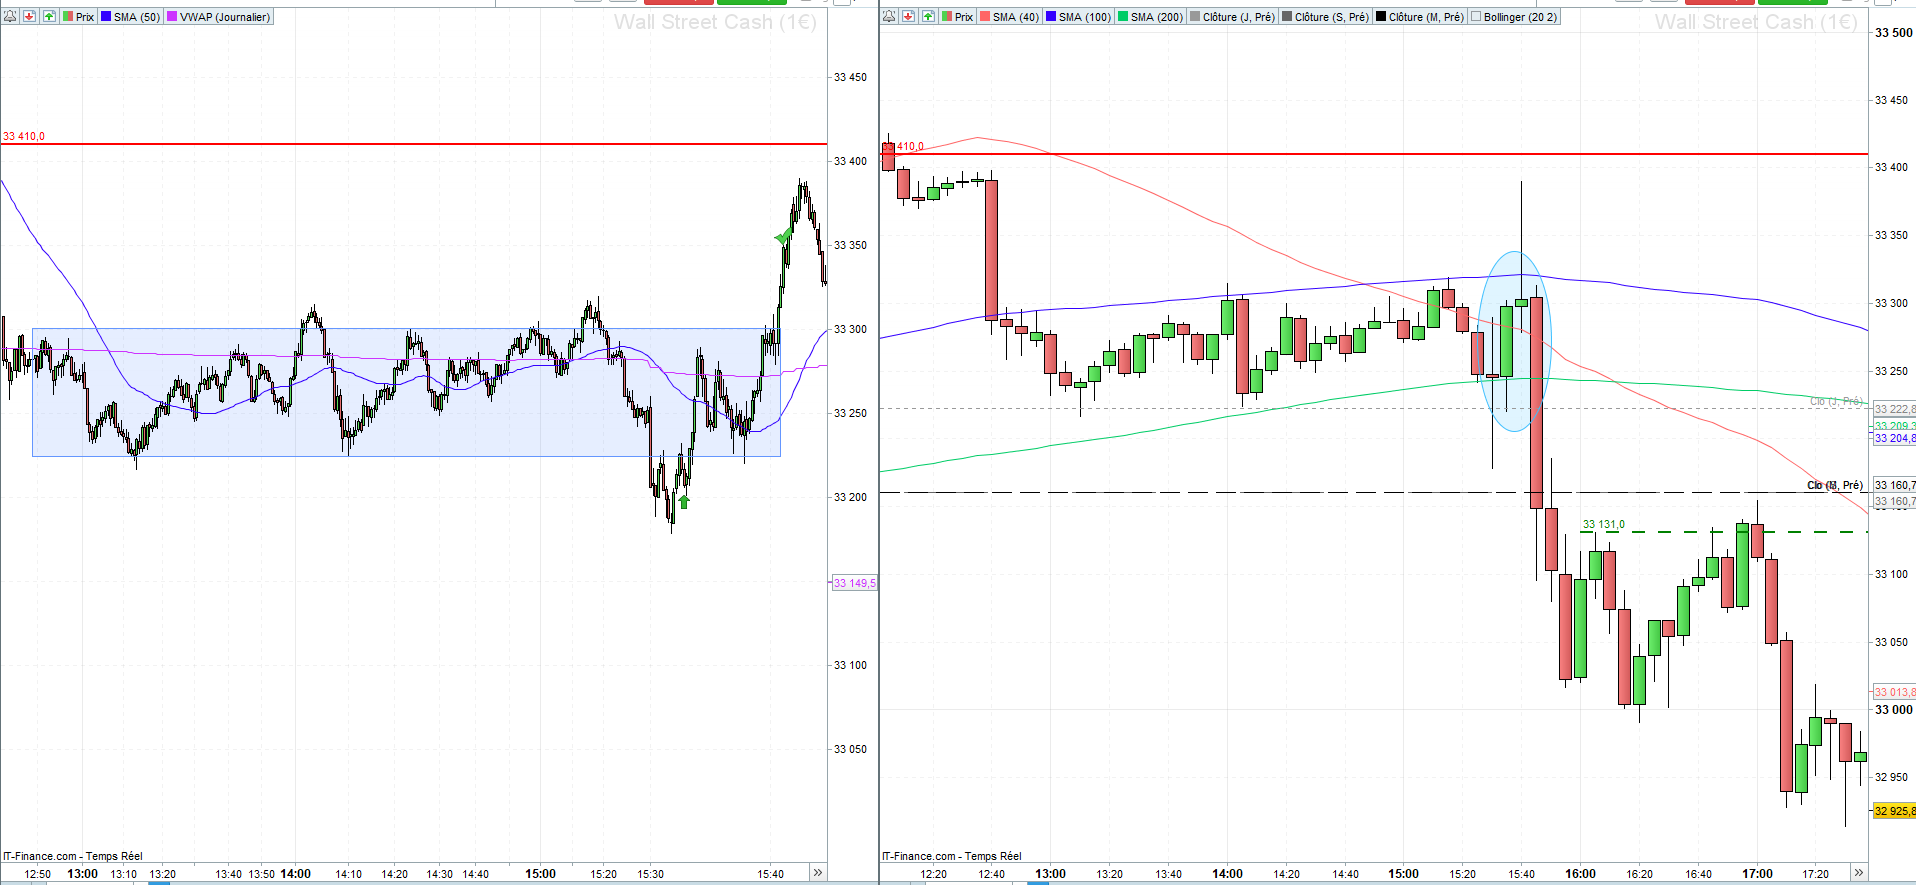The height and width of the screenshot is (885, 1916).
Task: Click the black Clo (M, Pré) line label
Action: point(1835,485)
